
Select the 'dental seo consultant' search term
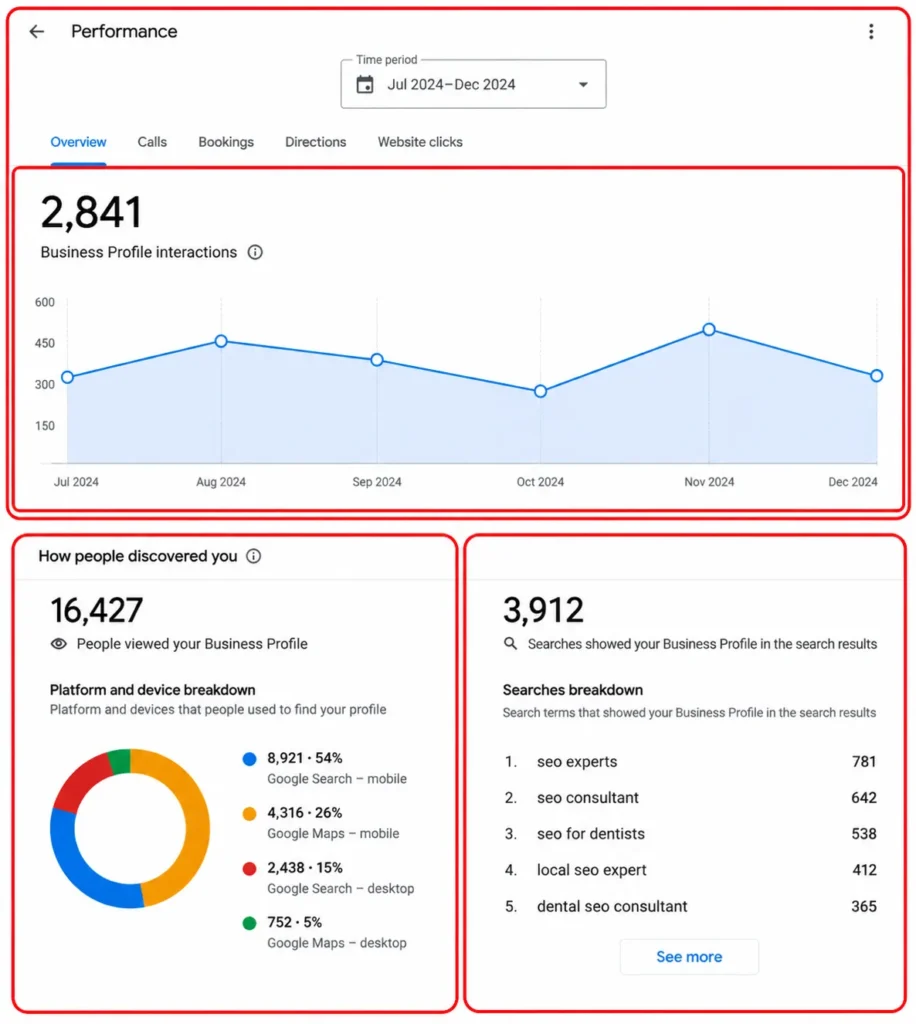(612, 906)
